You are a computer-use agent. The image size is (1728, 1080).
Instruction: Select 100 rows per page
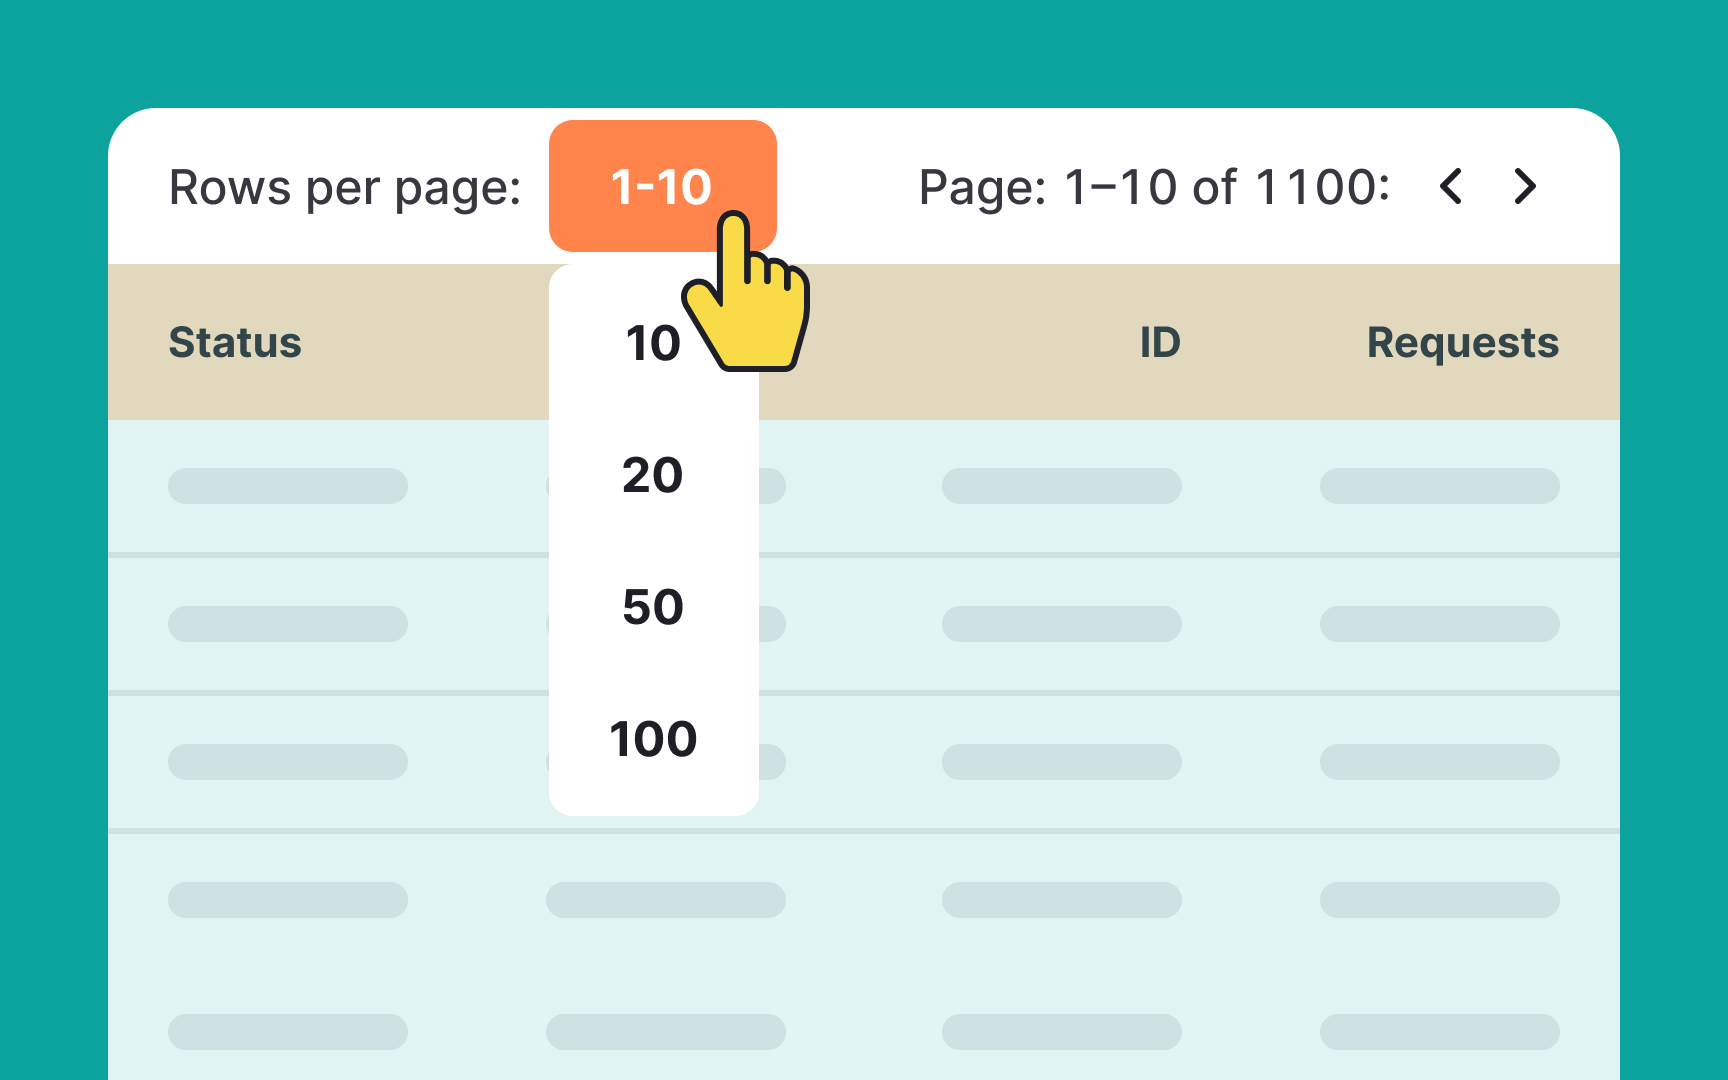click(x=651, y=739)
